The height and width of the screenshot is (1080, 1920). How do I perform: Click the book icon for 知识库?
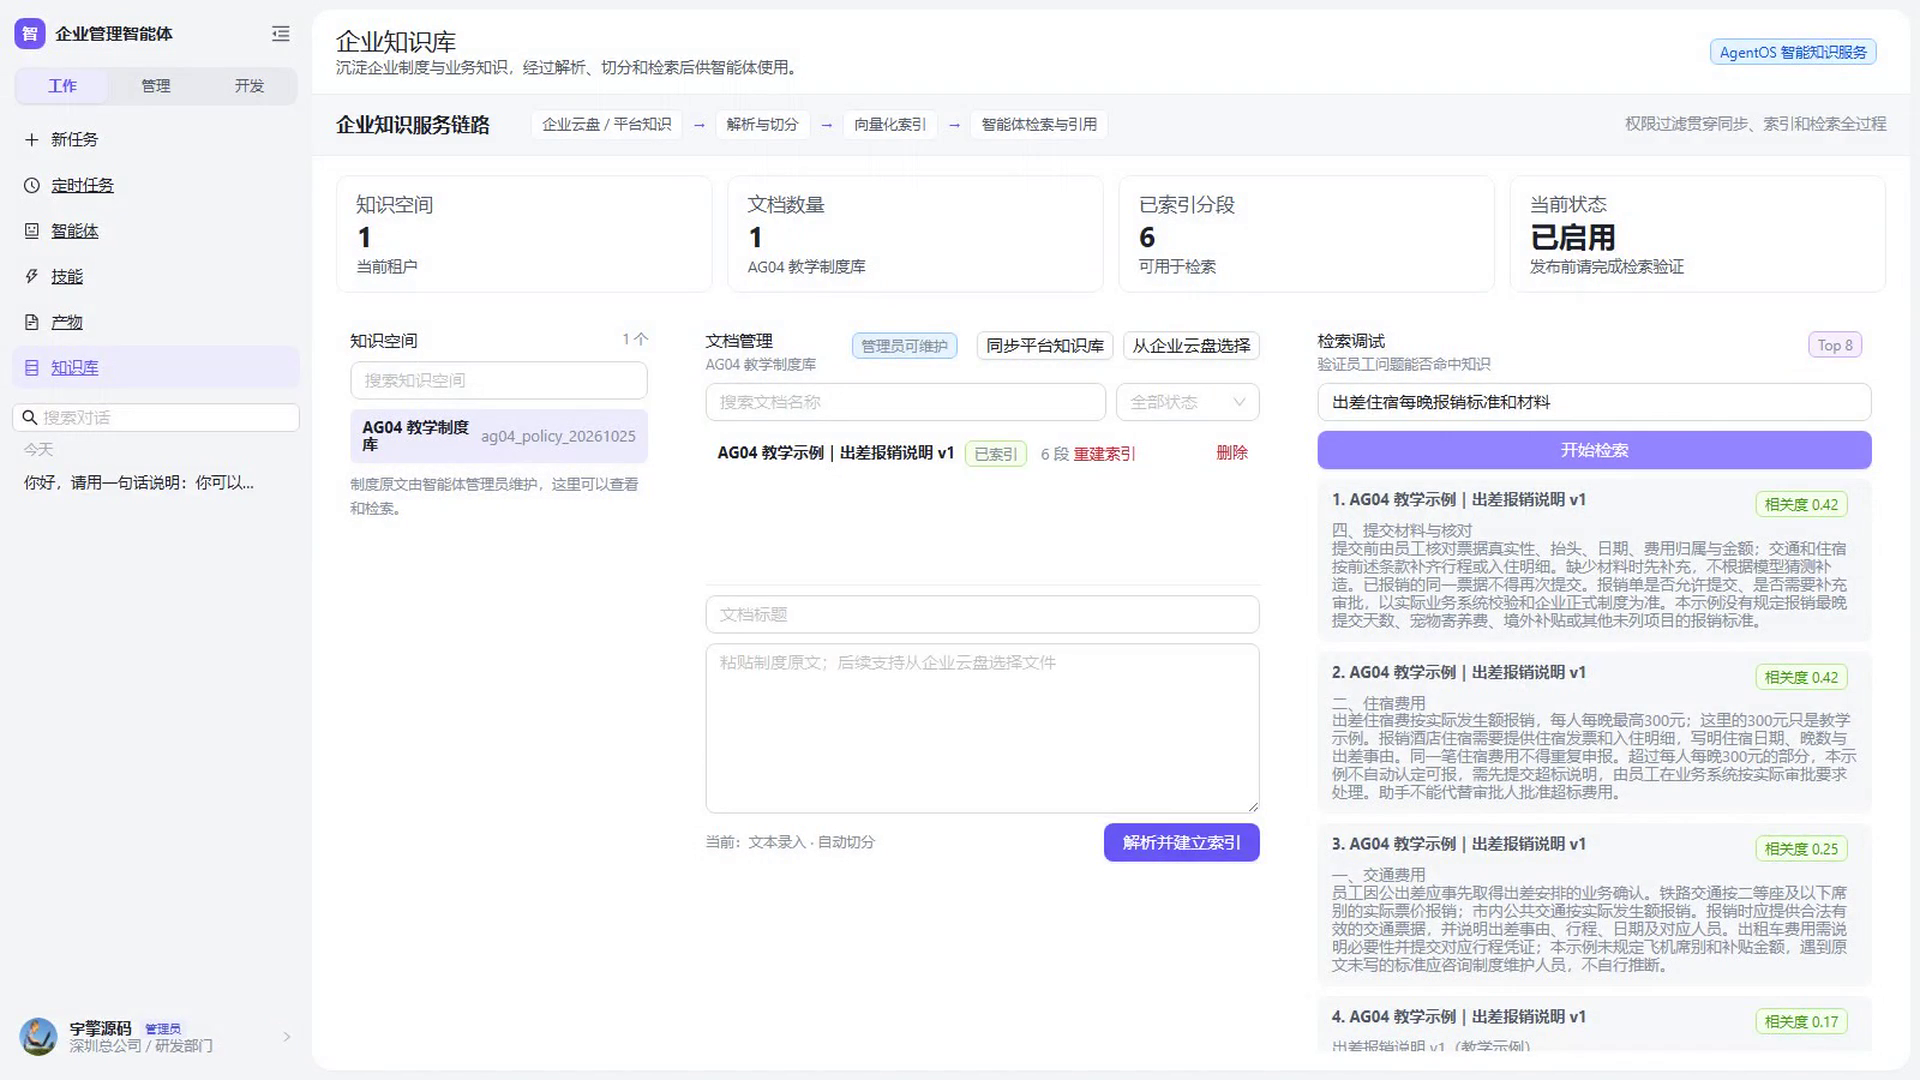(32, 368)
